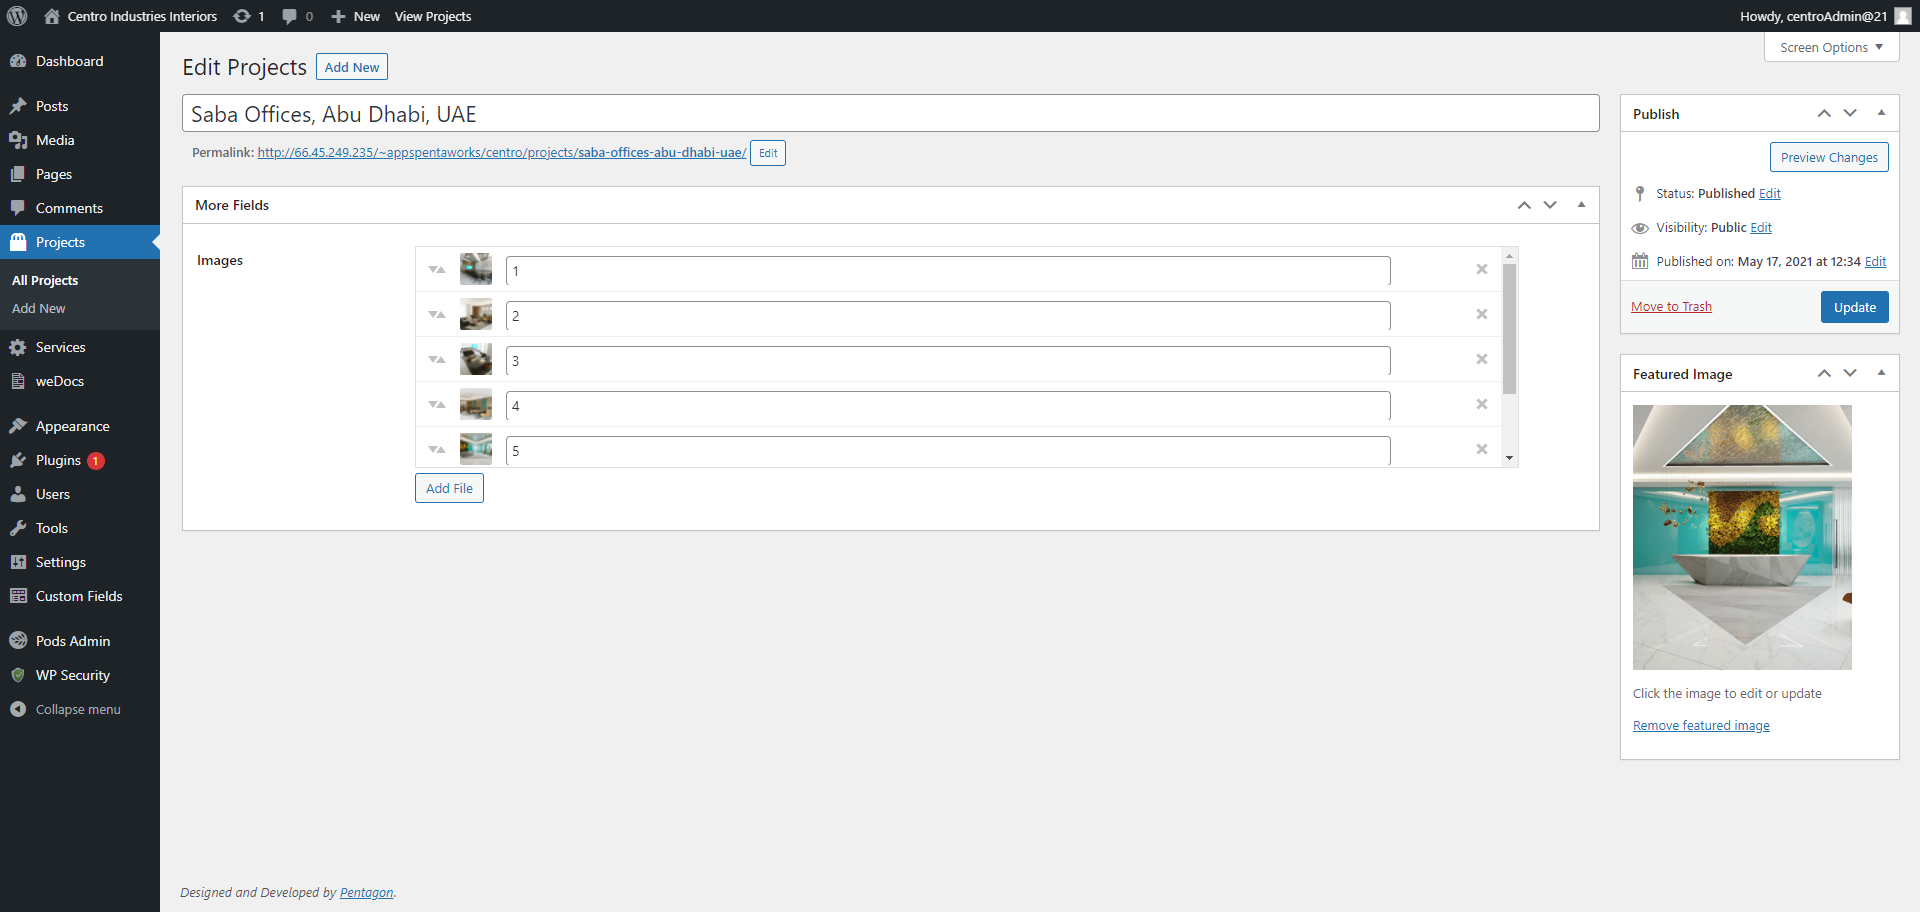
Task: Click the WordPress logo in admin bar
Action: pos(17,16)
